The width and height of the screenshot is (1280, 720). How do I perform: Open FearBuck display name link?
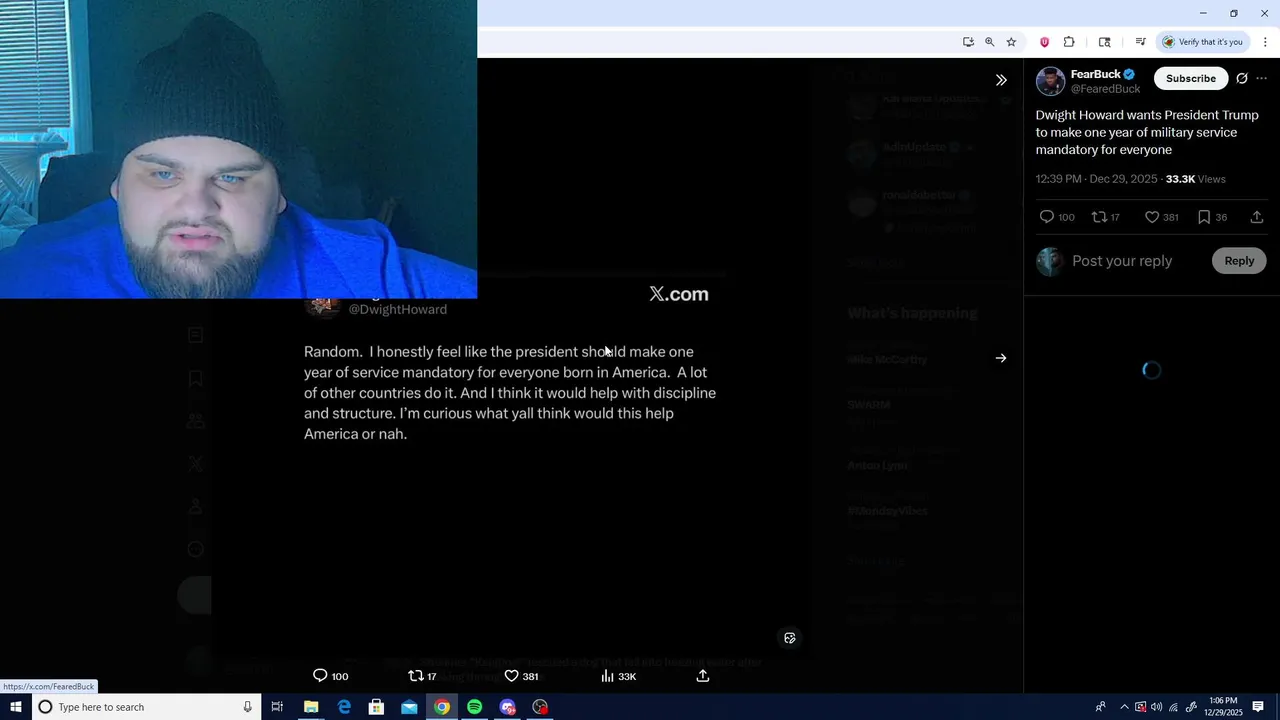click(1096, 74)
